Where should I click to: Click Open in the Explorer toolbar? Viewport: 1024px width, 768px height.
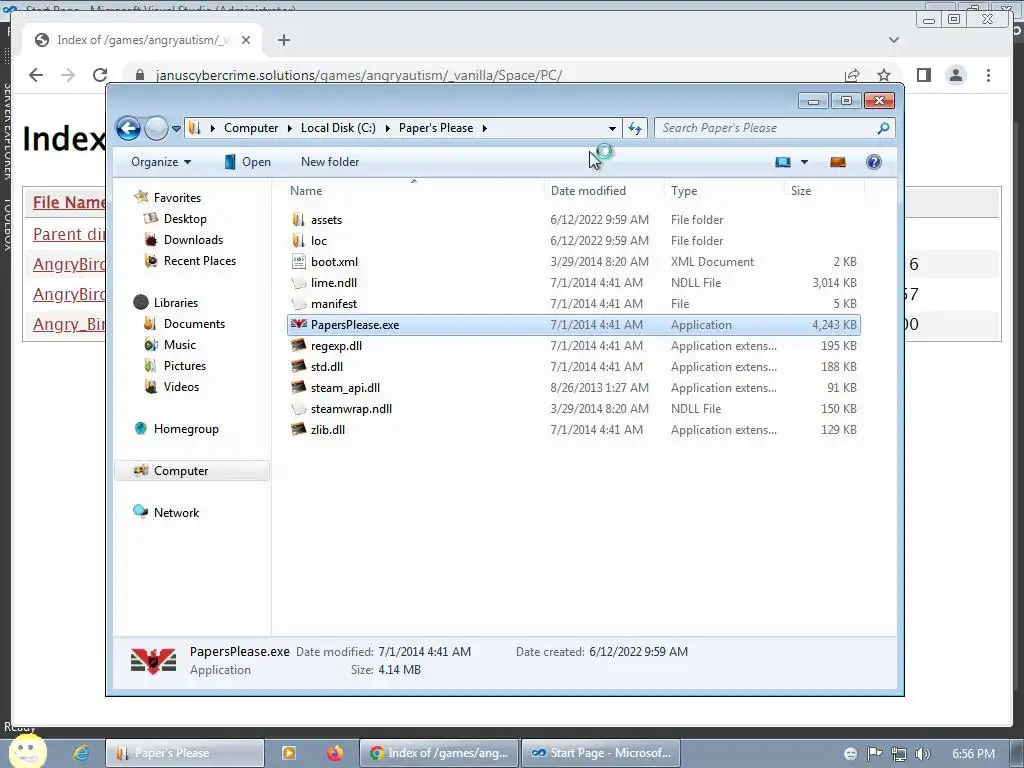tap(248, 162)
